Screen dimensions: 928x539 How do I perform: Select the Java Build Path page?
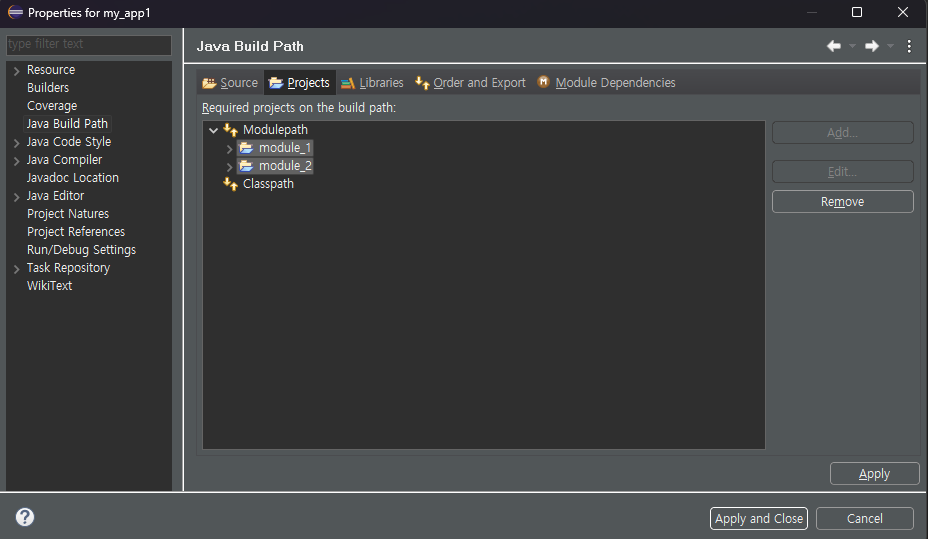[x=67, y=124]
